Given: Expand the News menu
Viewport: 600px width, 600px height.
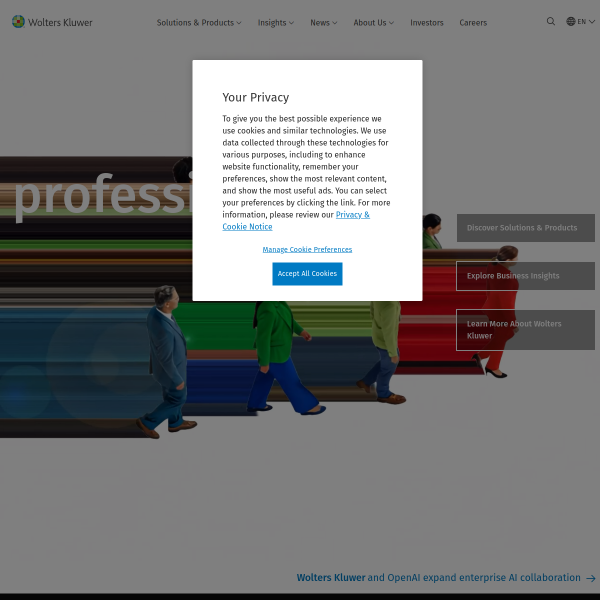Looking at the screenshot, I should [323, 23].
